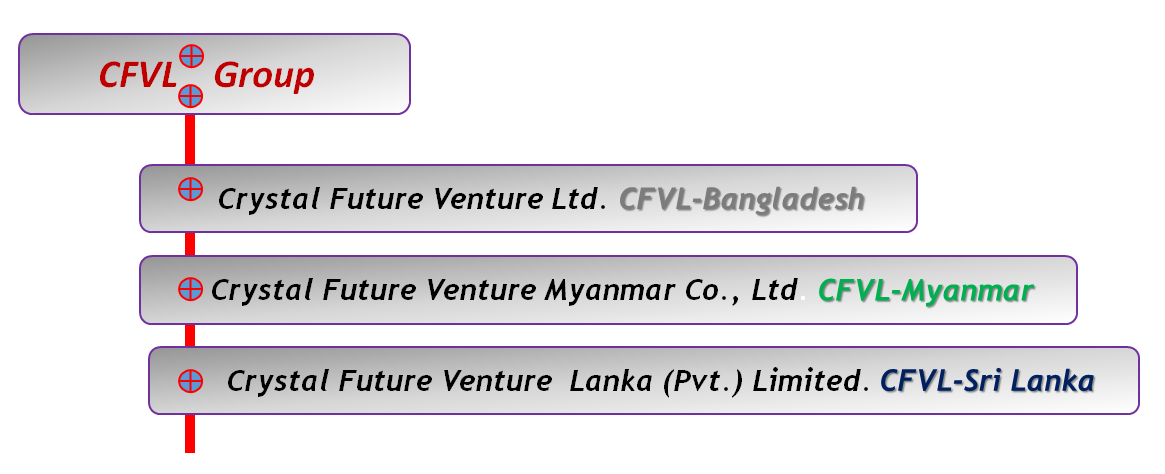
Task: Click the word Limited. in the Sri Lanka row
Action: (811, 381)
